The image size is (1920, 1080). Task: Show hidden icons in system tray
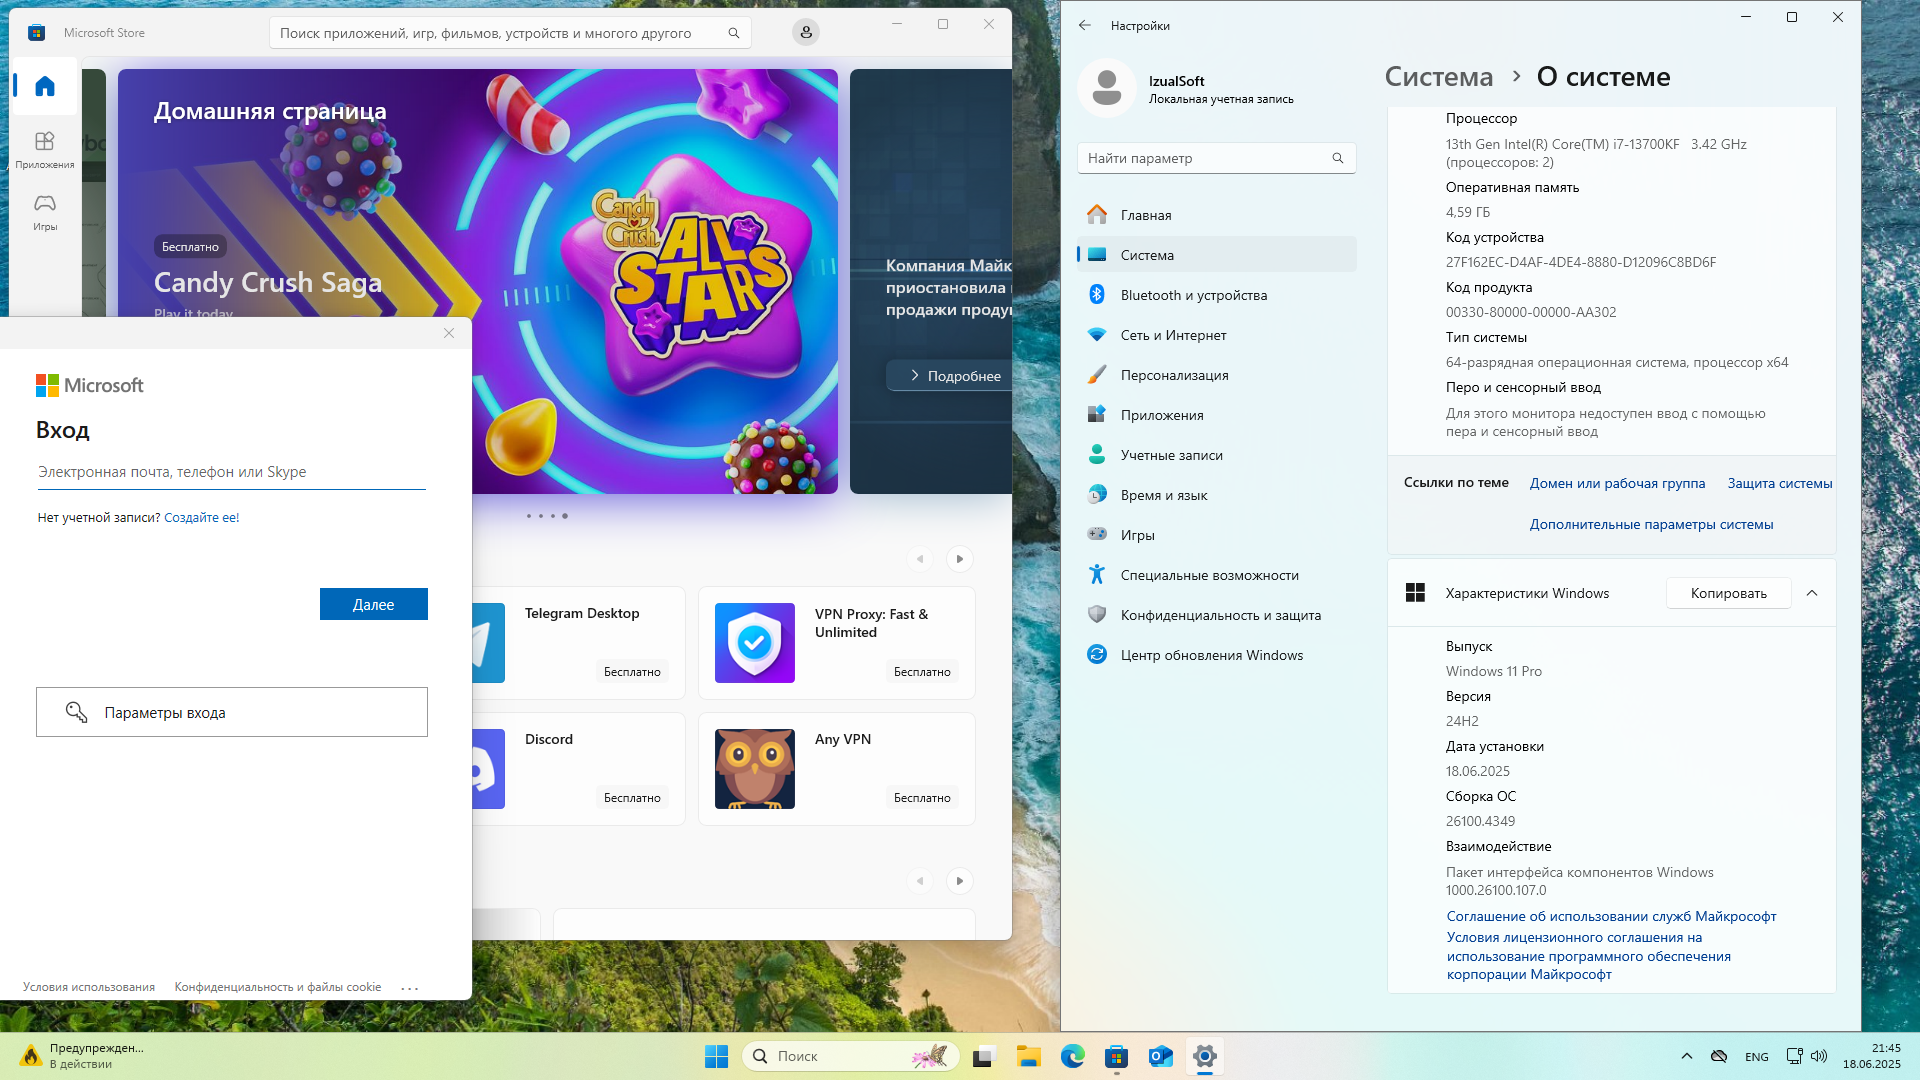pos(1687,1056)
